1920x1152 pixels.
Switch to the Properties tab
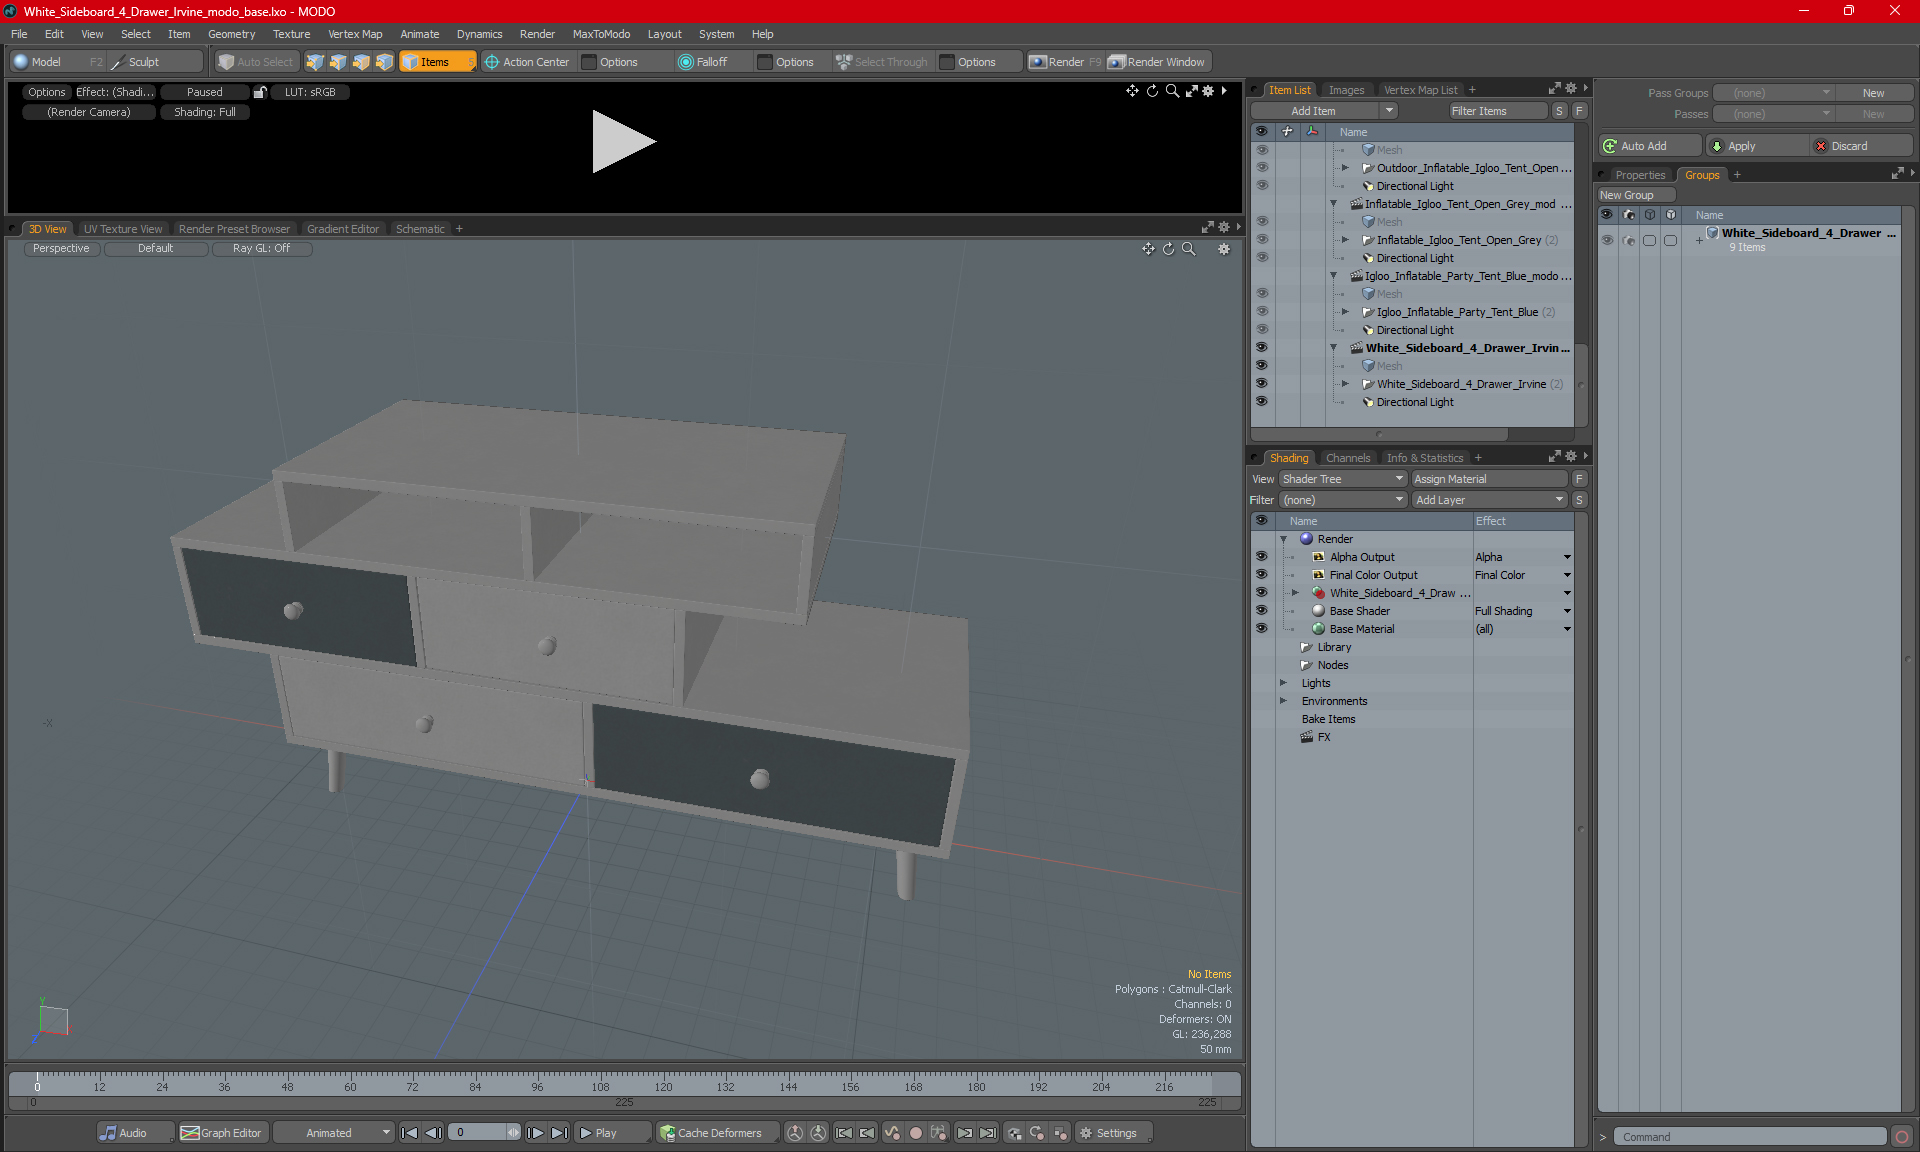coord(1639,175)
